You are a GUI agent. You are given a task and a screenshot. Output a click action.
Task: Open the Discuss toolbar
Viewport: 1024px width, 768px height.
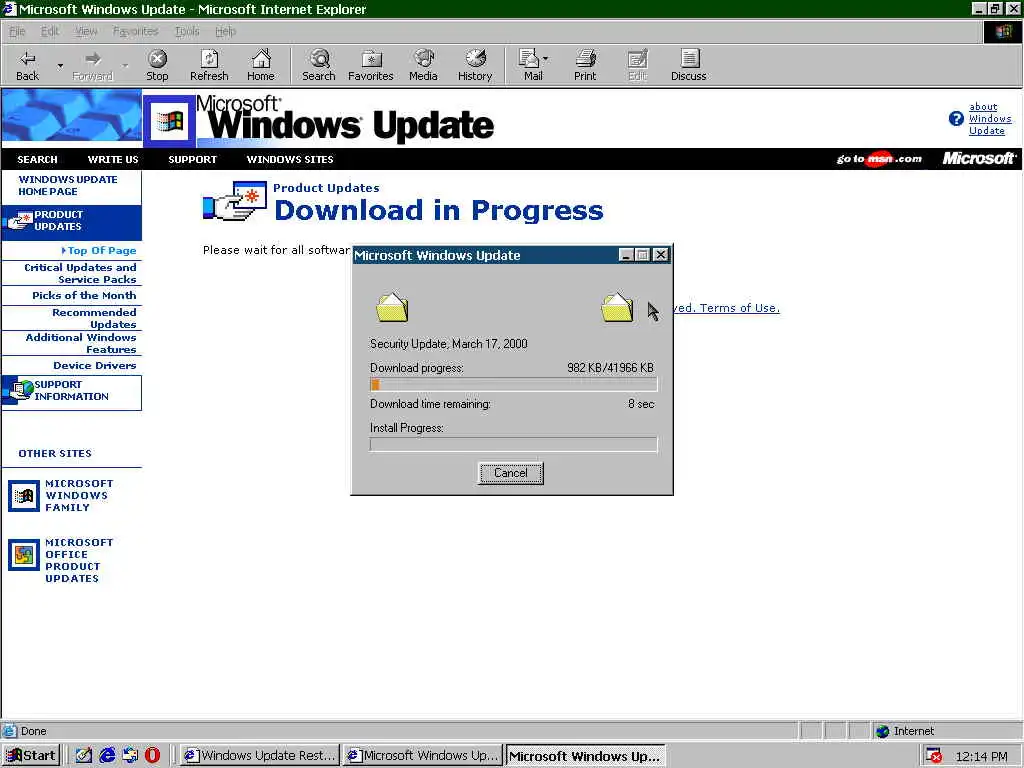[x=688, y=65]
